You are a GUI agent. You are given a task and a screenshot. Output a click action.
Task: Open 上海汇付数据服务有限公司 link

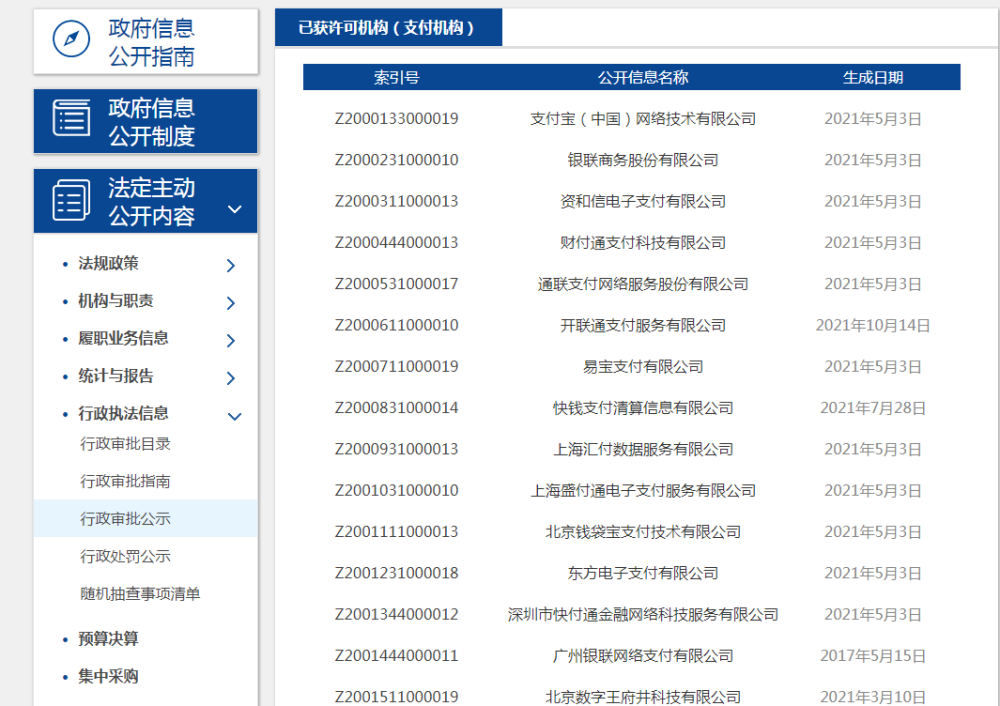point(643,450)
